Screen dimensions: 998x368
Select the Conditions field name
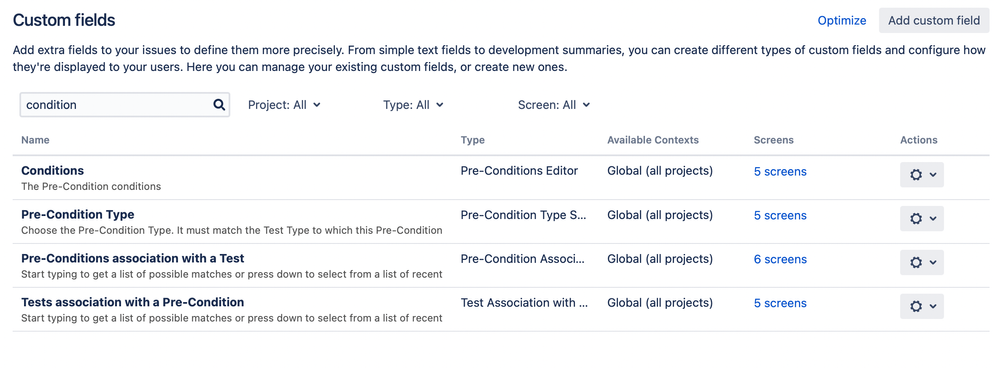pyautogui.click(x=53, y=171)
